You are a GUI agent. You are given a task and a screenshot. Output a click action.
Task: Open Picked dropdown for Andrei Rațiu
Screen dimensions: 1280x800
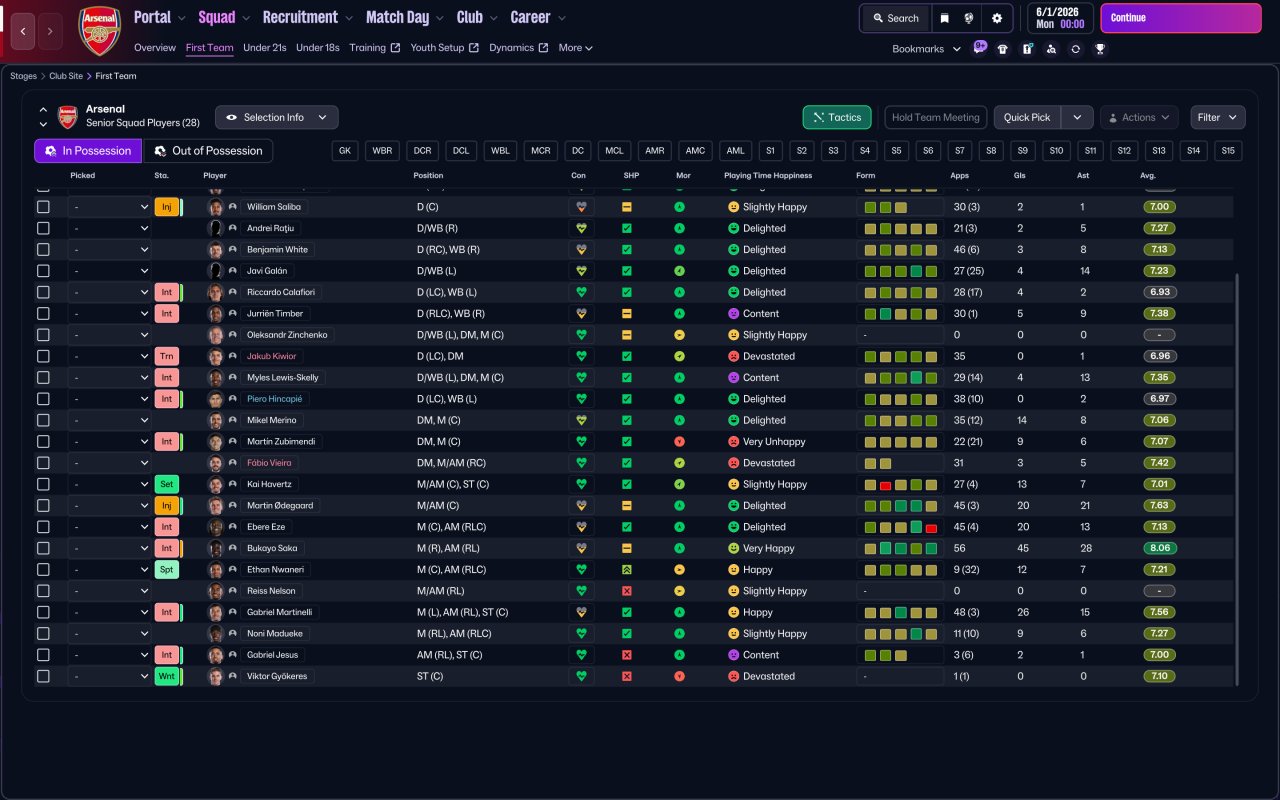coord(109,228)
